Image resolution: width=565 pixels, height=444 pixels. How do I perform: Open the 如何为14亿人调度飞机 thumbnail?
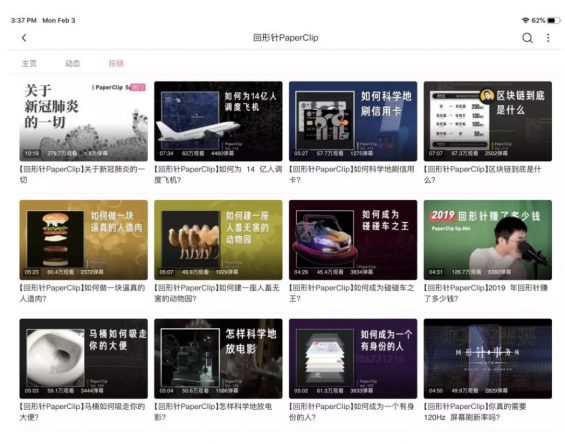pyautogui.click(x=218, y=121)
